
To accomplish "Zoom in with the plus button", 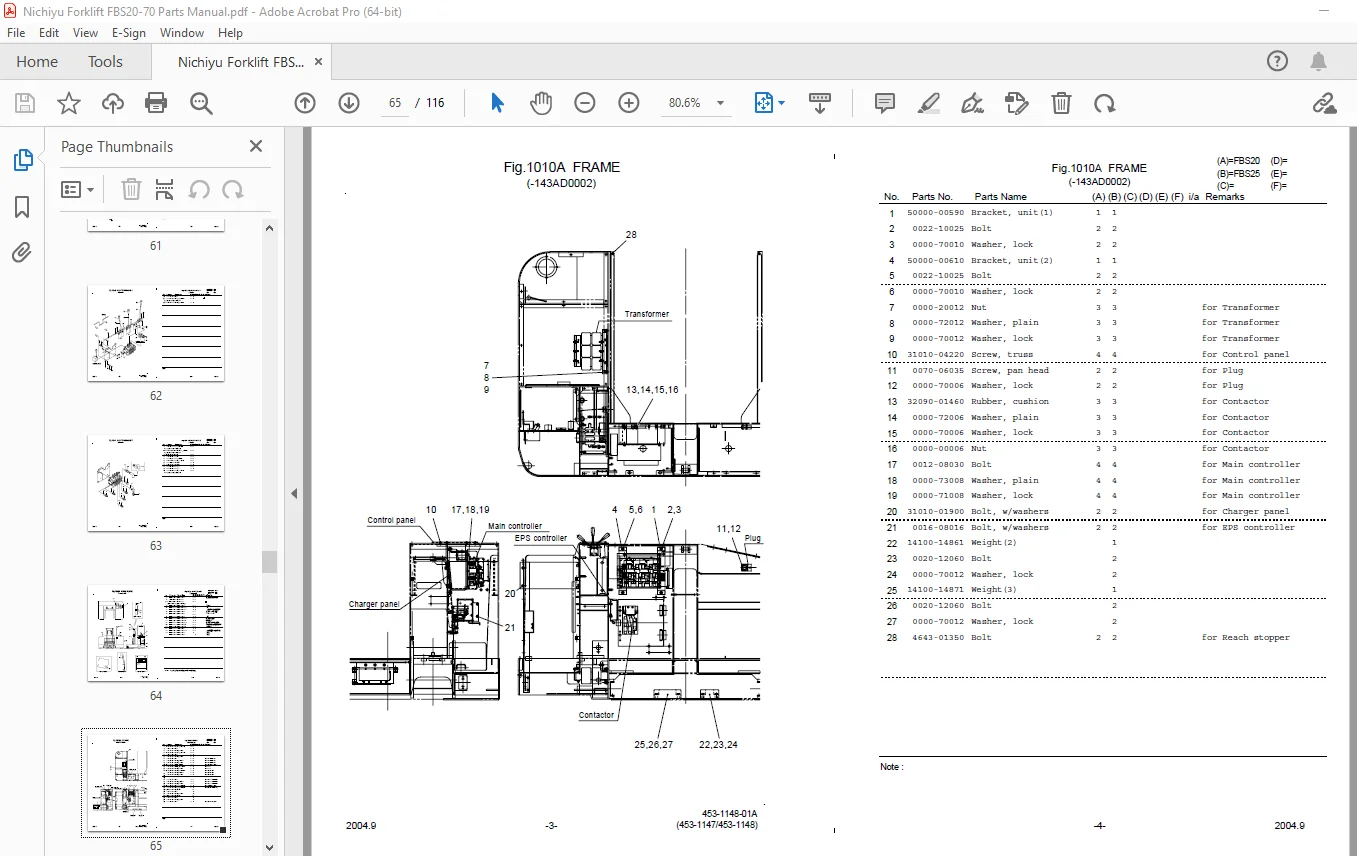I will pos(629,103).
